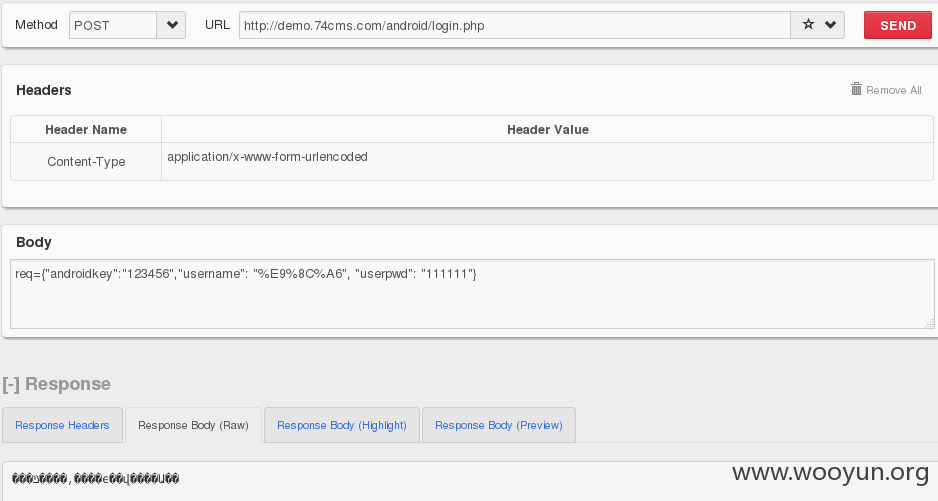
Task: Send the request with SEND button
Action: [898, 25]
